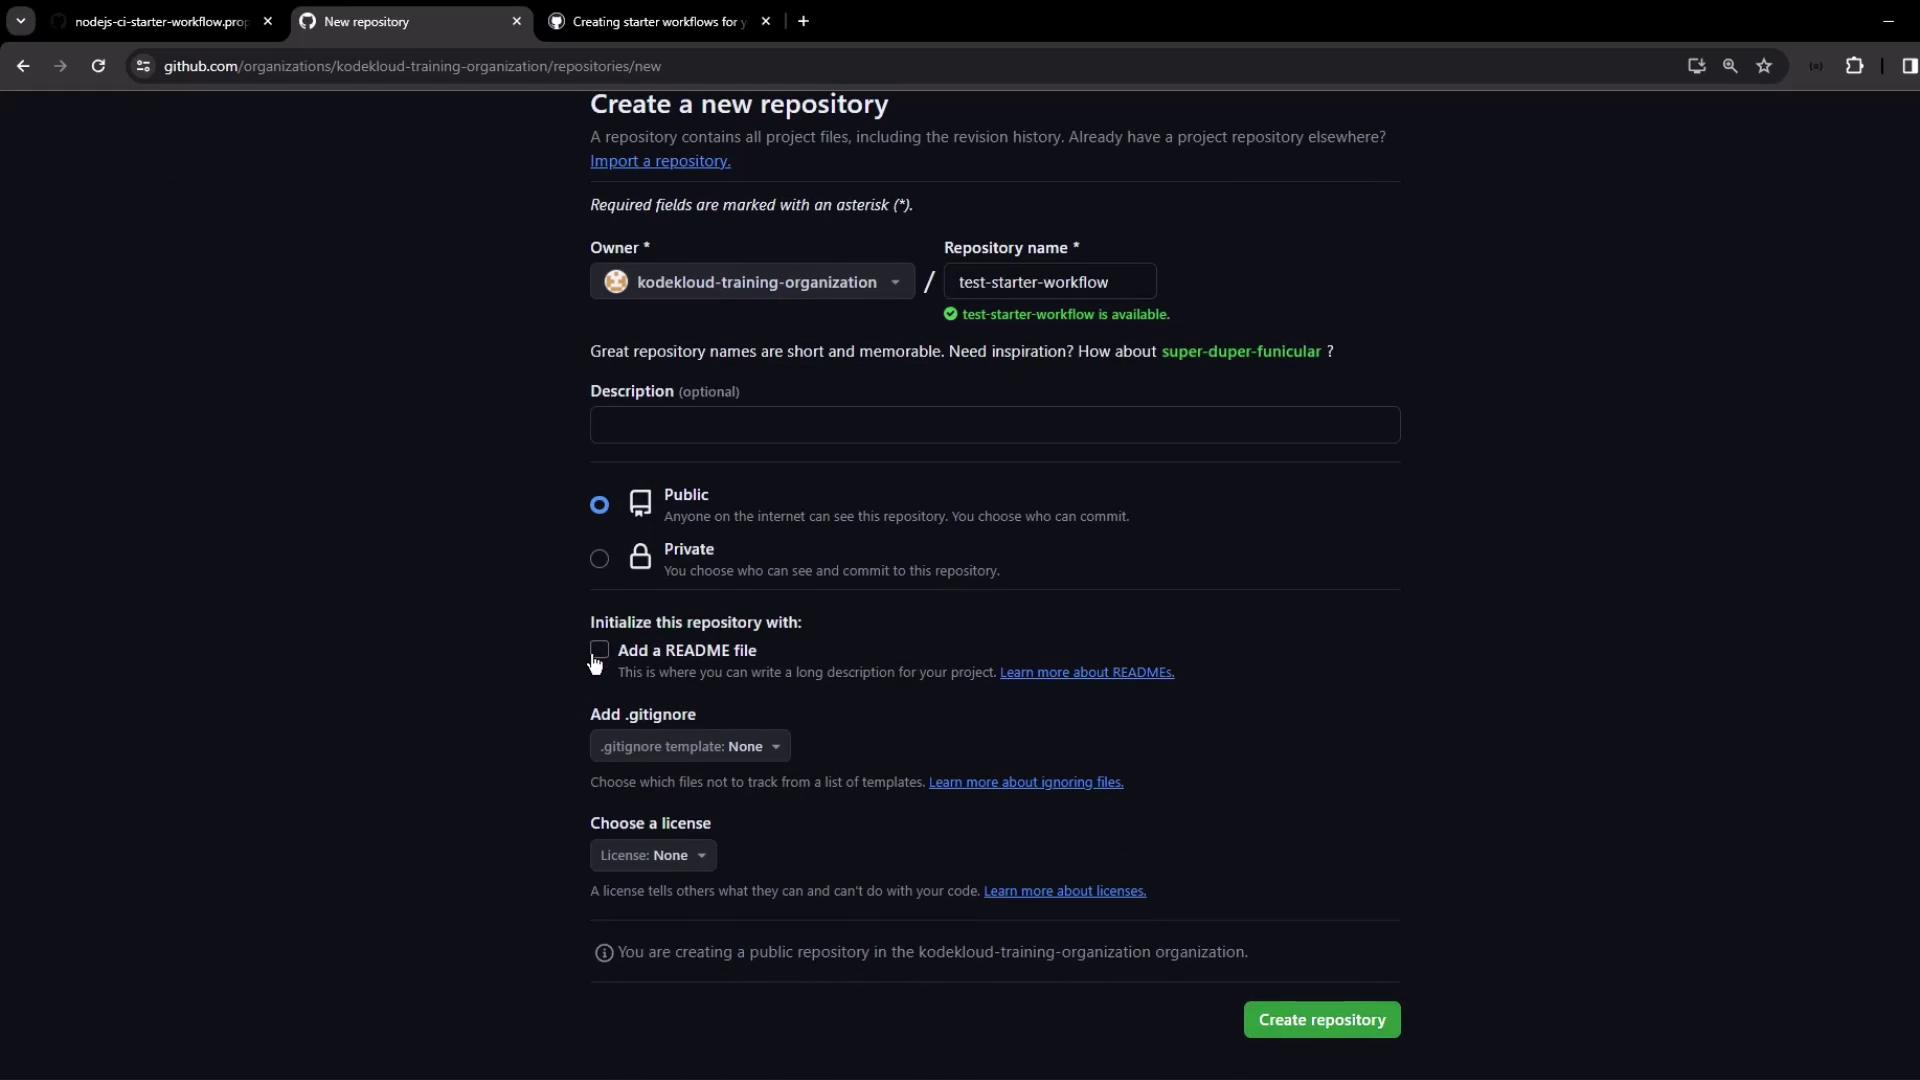Viewport: 1920px width, 1080px height.
Task: Follow the Import a repository link
Action: click(660, 161)
